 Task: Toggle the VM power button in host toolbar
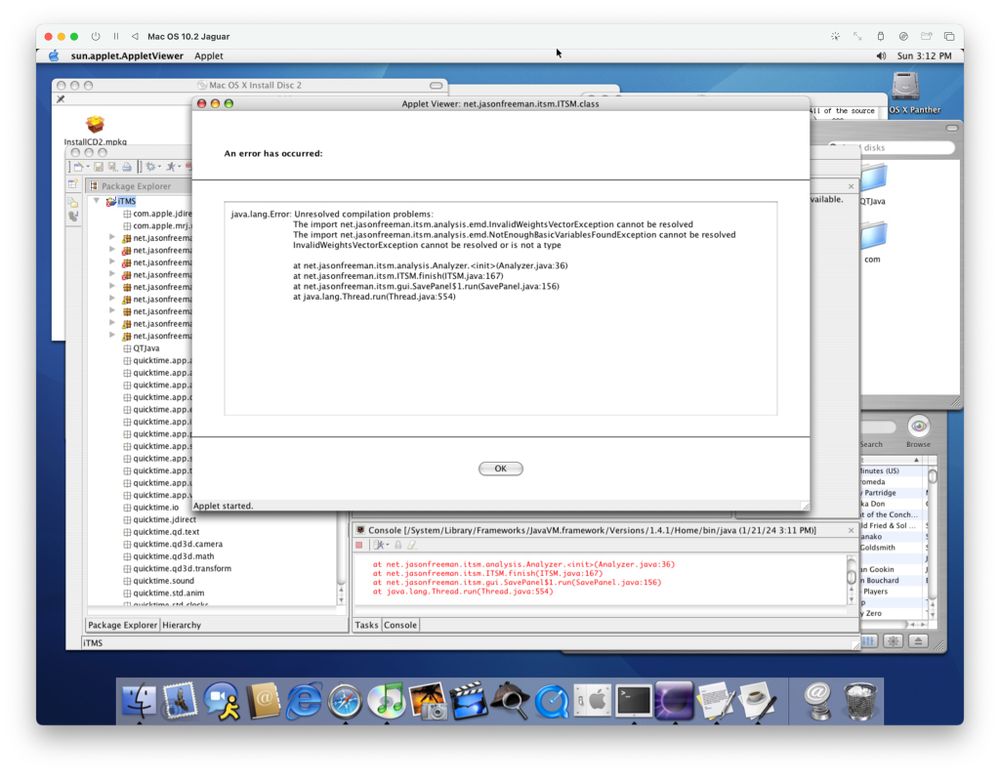[96, 36]
